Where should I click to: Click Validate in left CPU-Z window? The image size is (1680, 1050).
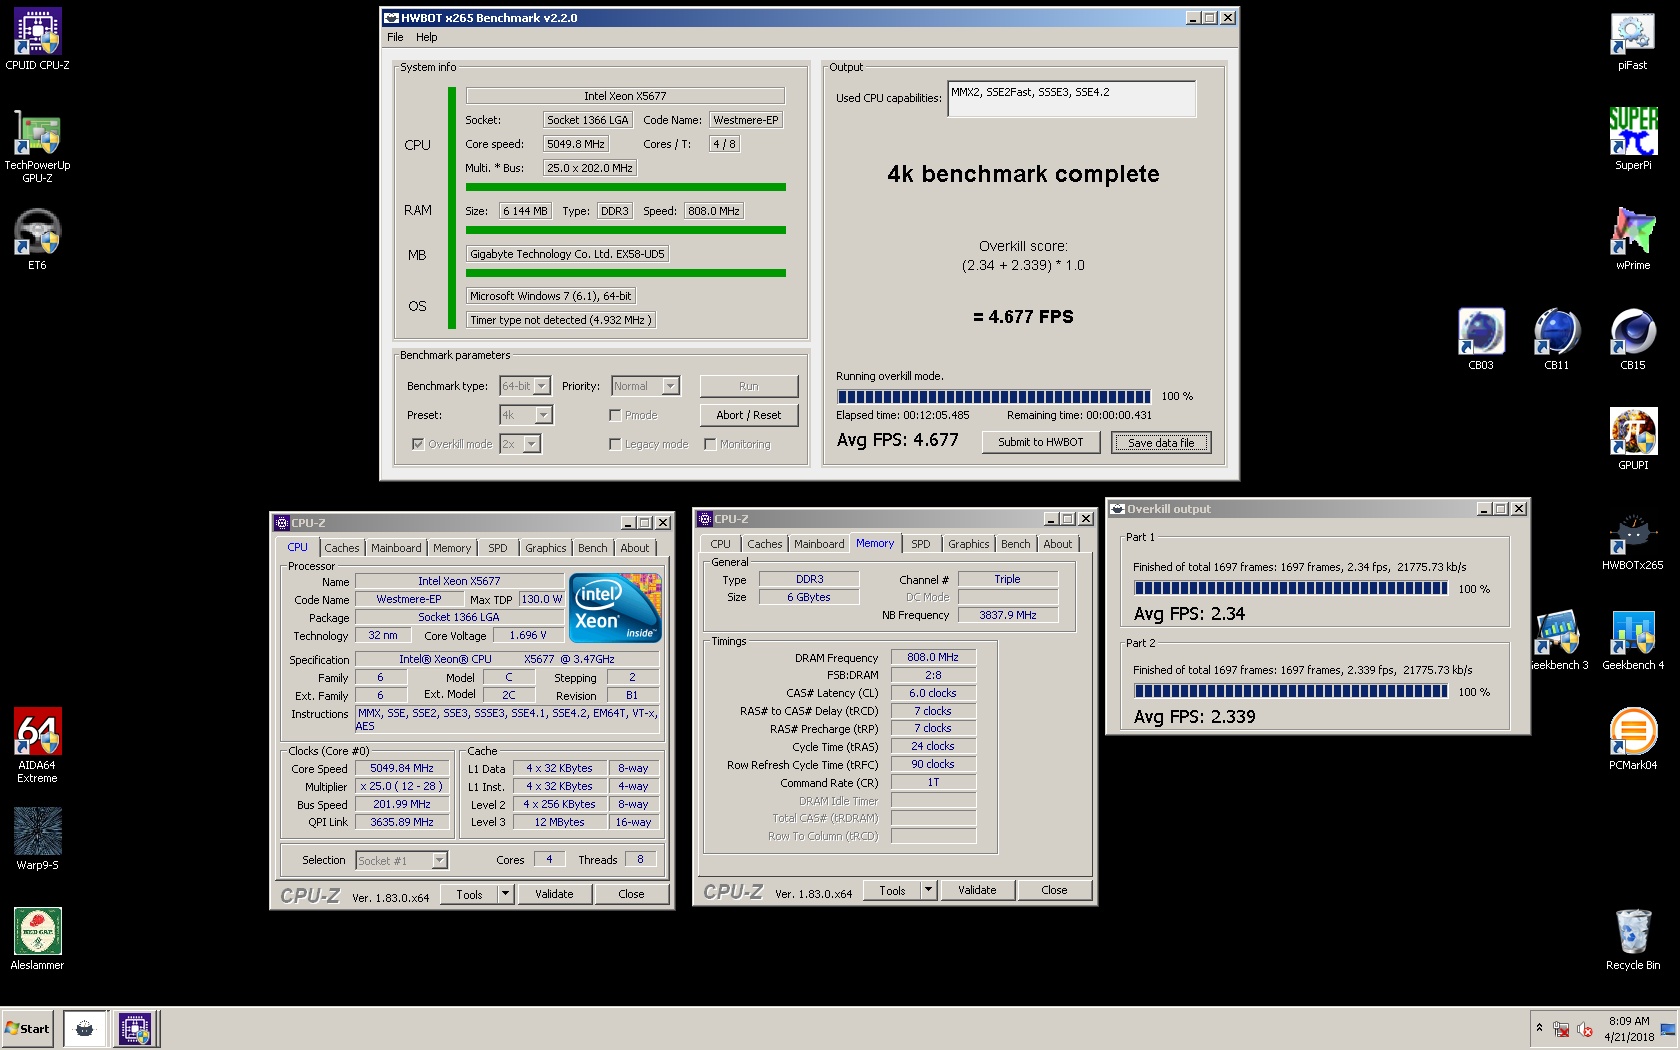554,894
